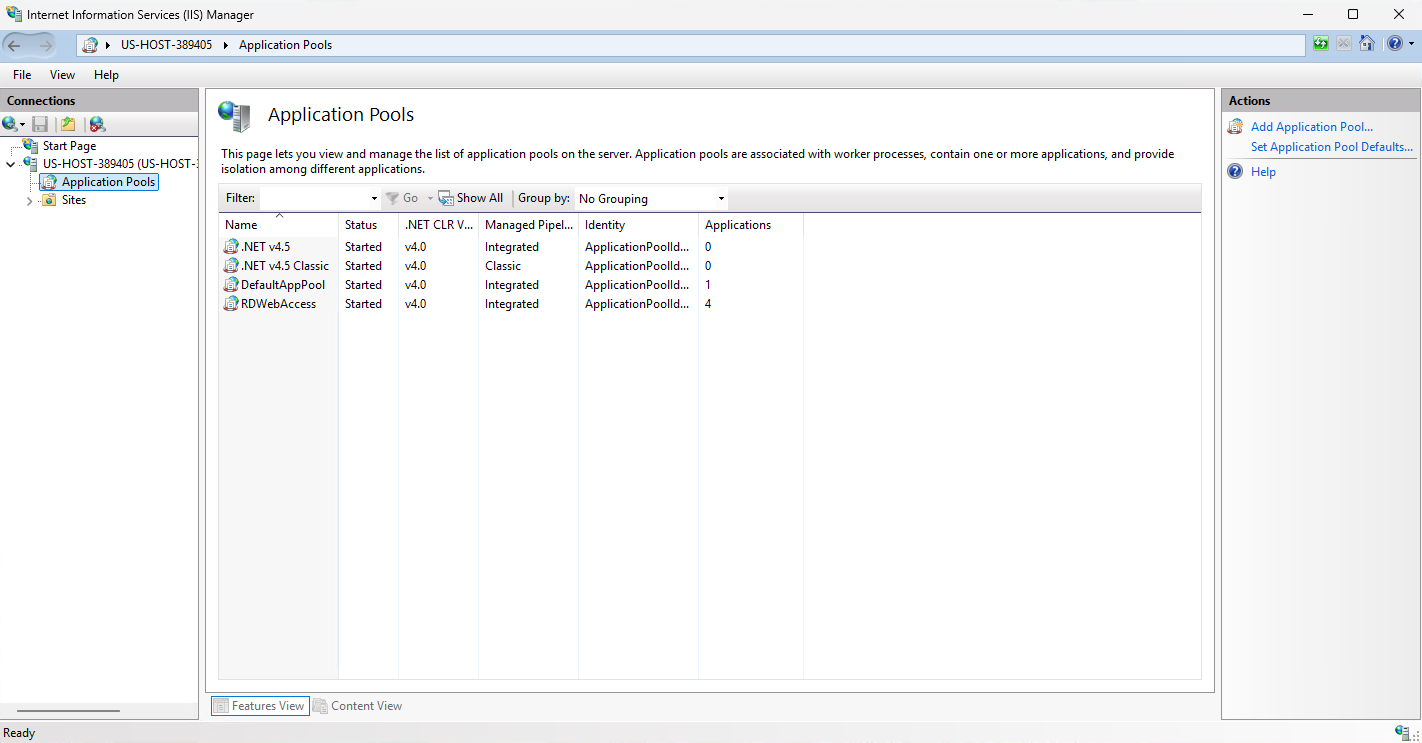Click the IIS Manager title bar icon
The height and width of the screenshot is (743, 1422).
click(x=14, y=14)
